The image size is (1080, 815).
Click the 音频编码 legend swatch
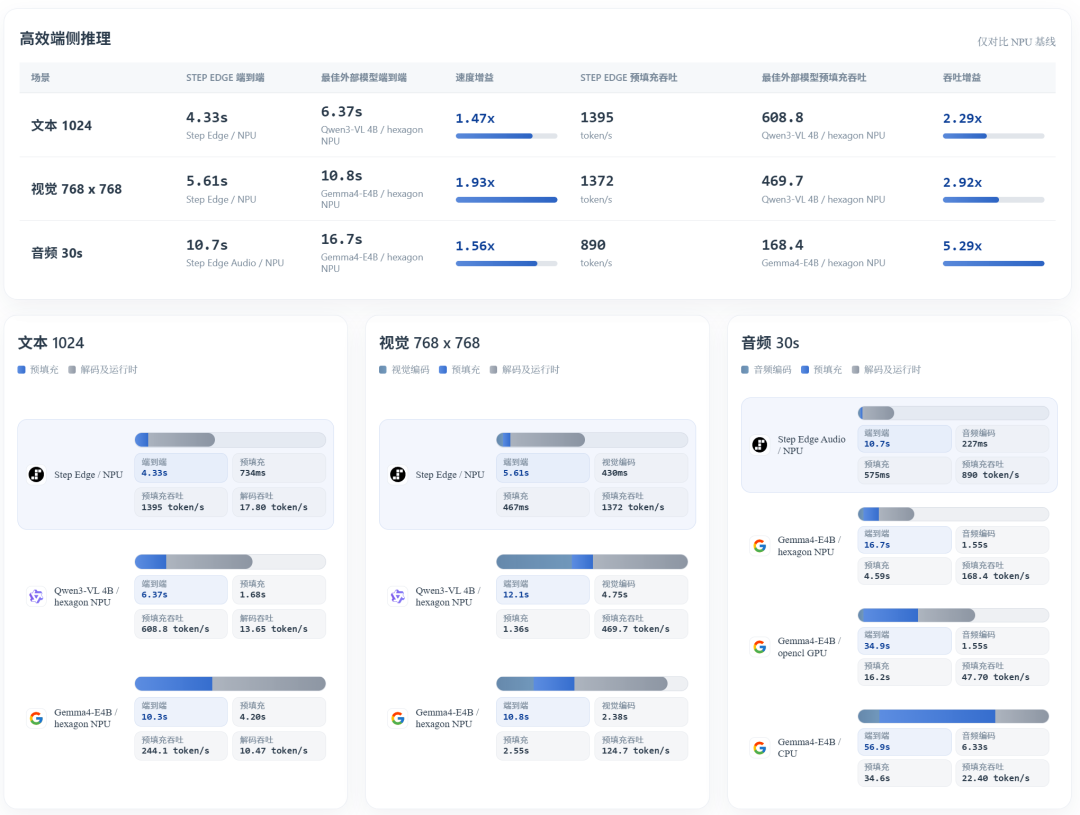pos(745,370)
